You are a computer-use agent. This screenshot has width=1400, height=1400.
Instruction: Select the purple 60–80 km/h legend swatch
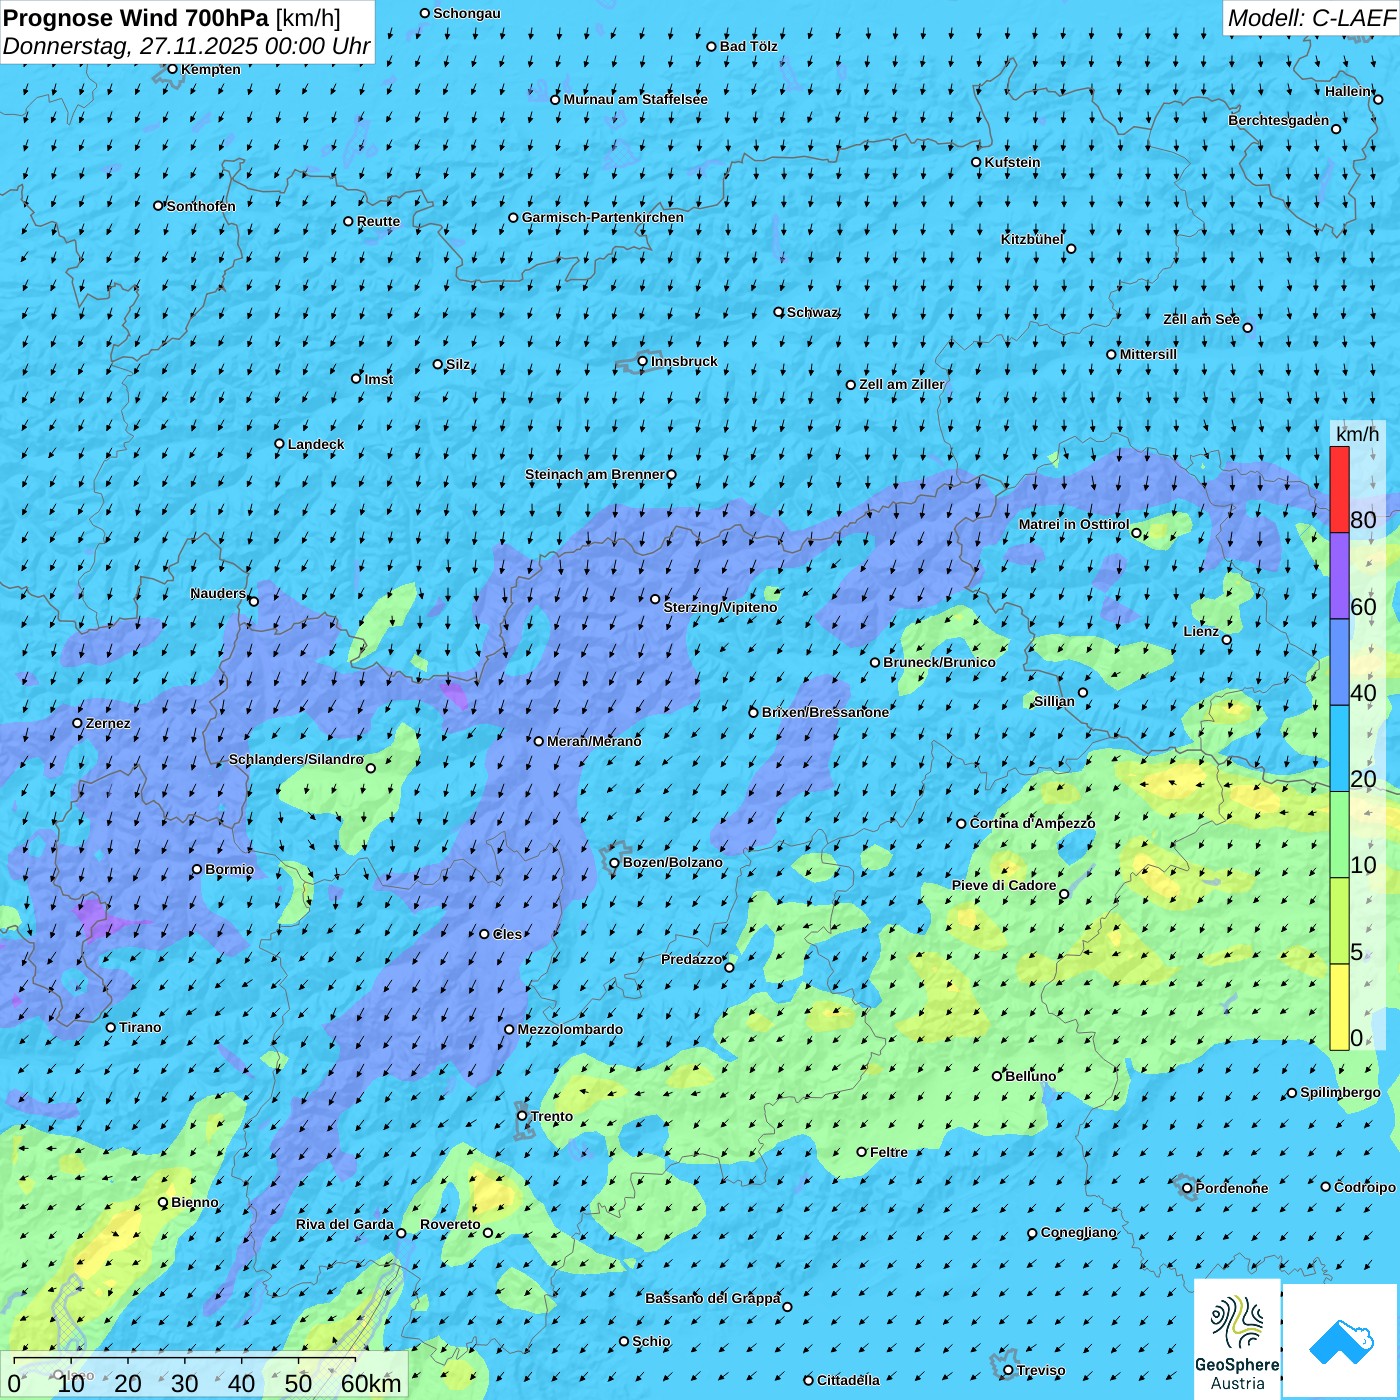pyautogui.click(x=1339, y=576)
